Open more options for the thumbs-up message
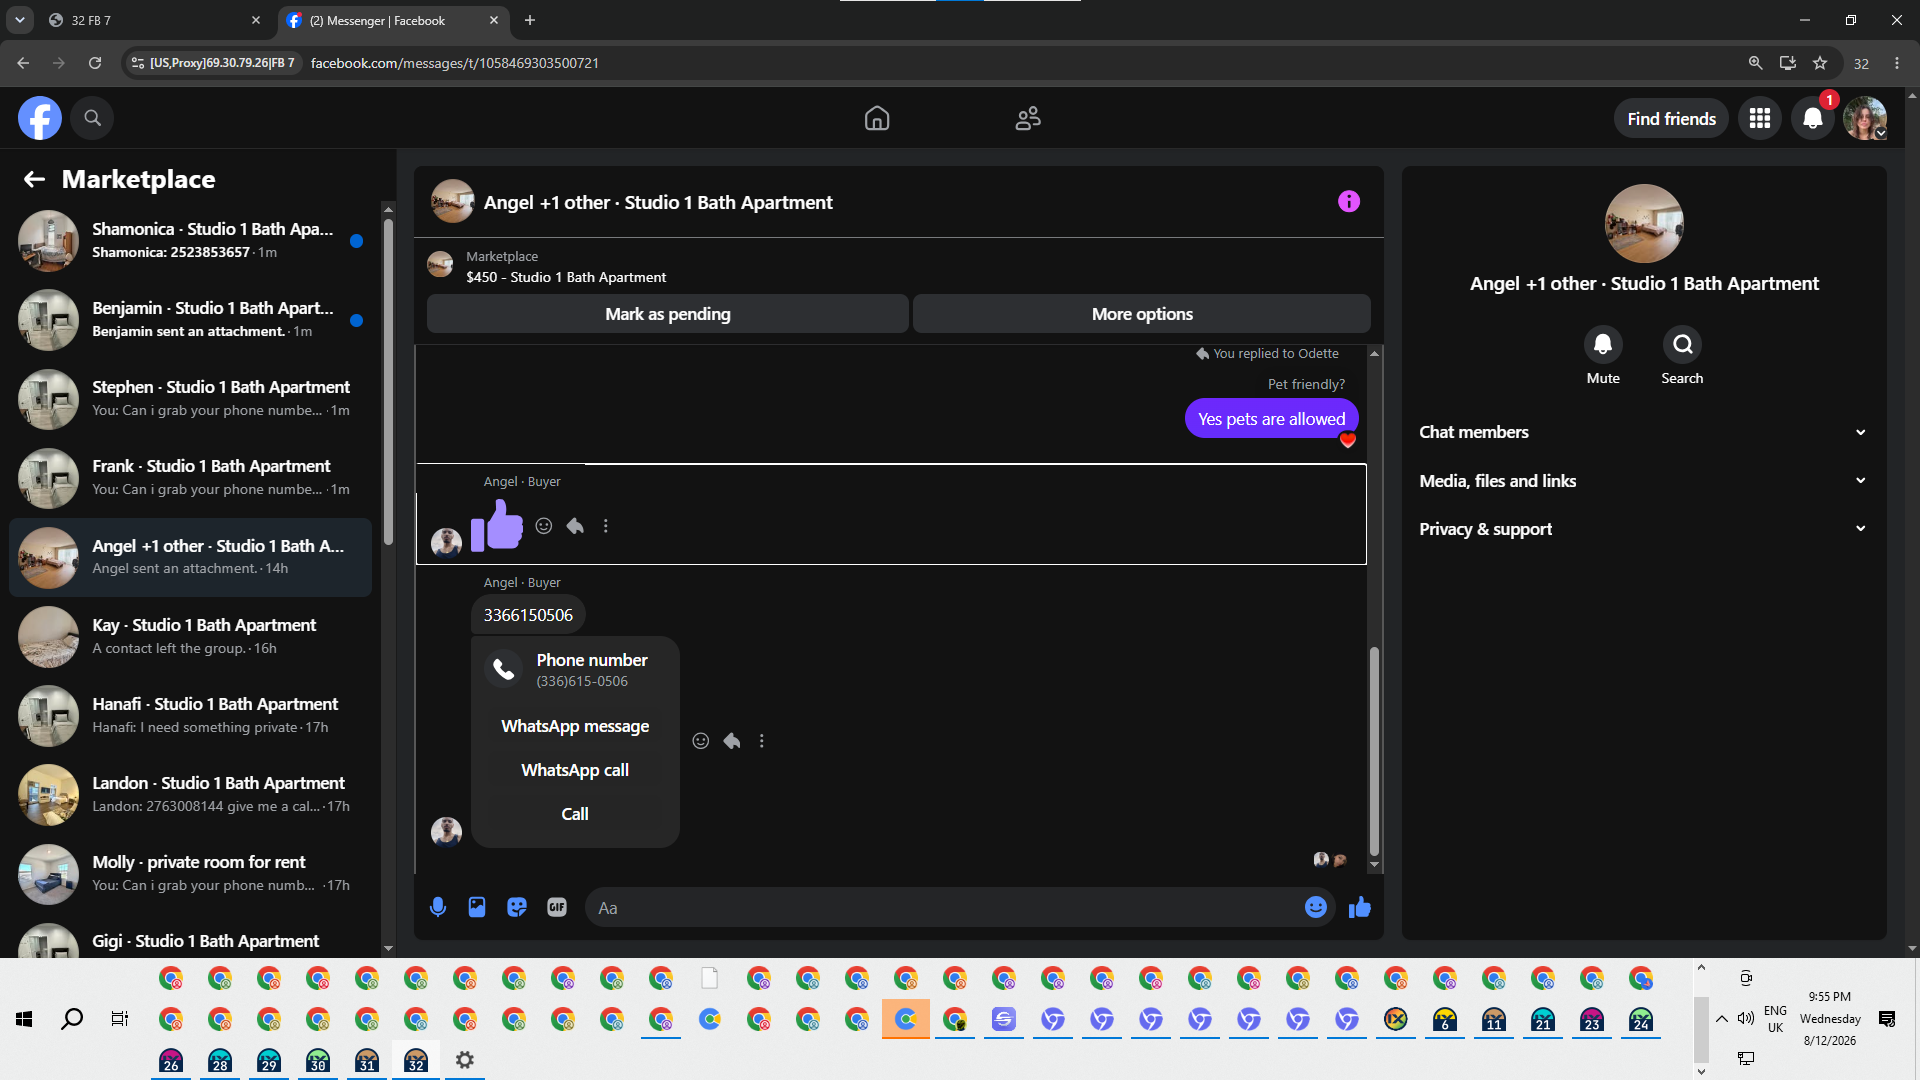This screenshot has height=1080, width=1920. (606, 526)
